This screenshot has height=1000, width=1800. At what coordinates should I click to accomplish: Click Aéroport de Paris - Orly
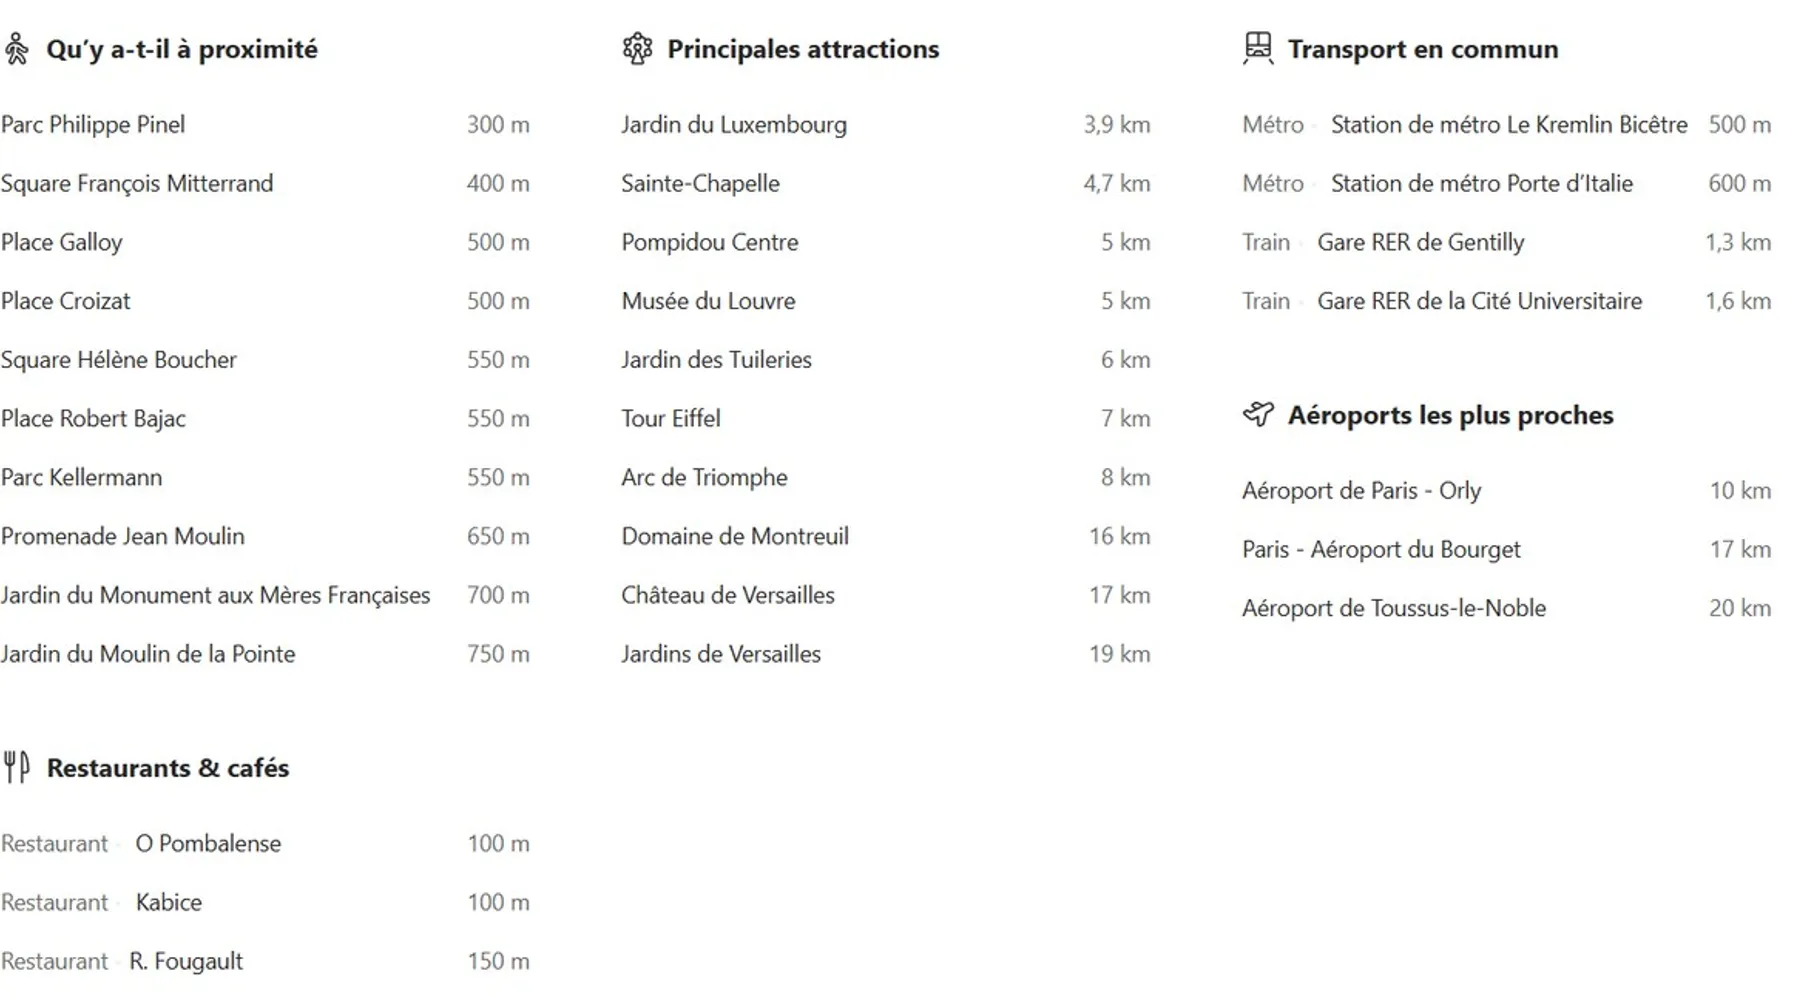[1361, 491]
